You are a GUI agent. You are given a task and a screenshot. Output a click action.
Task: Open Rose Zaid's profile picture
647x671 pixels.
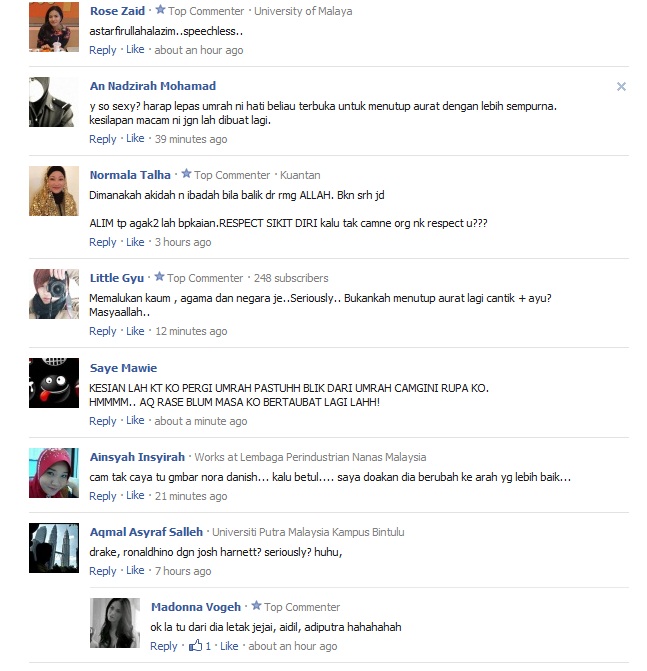click(x=54, y=27)
